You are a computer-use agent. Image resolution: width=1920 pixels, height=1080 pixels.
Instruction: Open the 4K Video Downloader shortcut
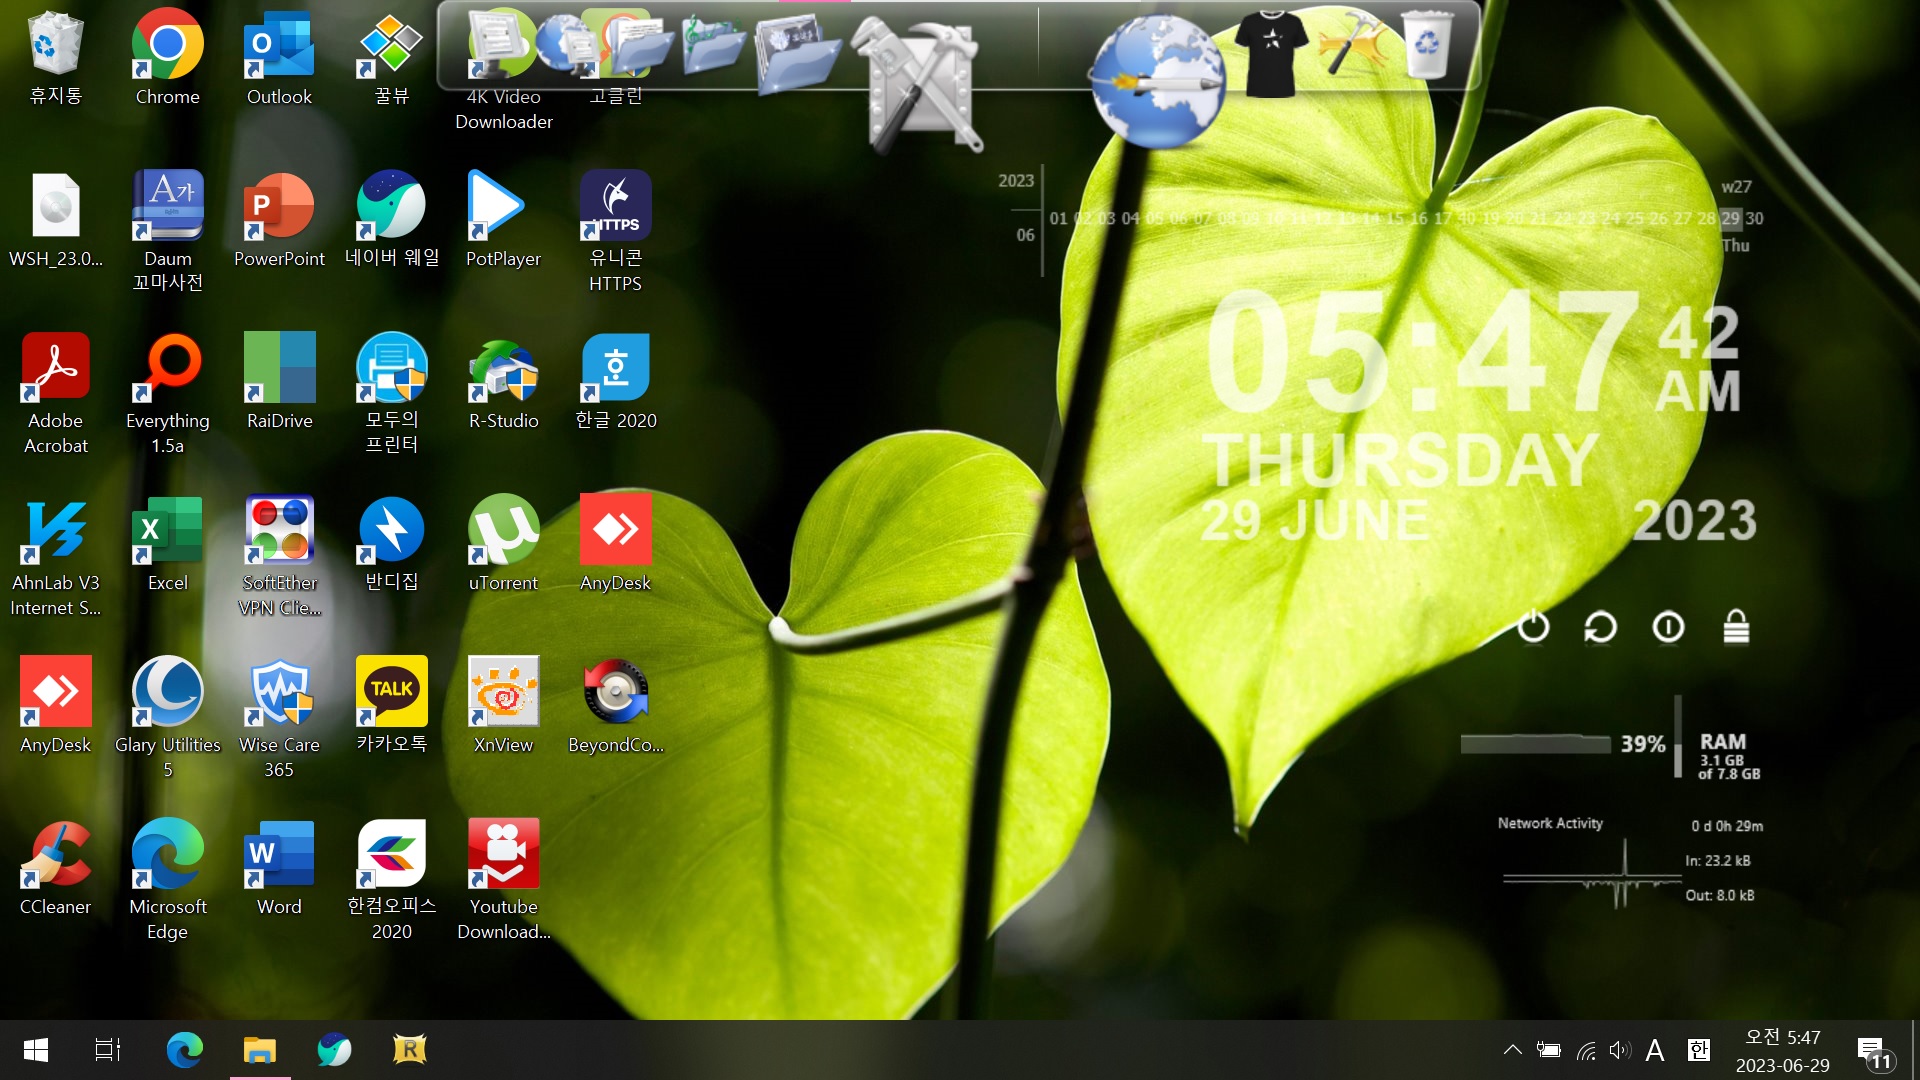(x=503, y=70)
